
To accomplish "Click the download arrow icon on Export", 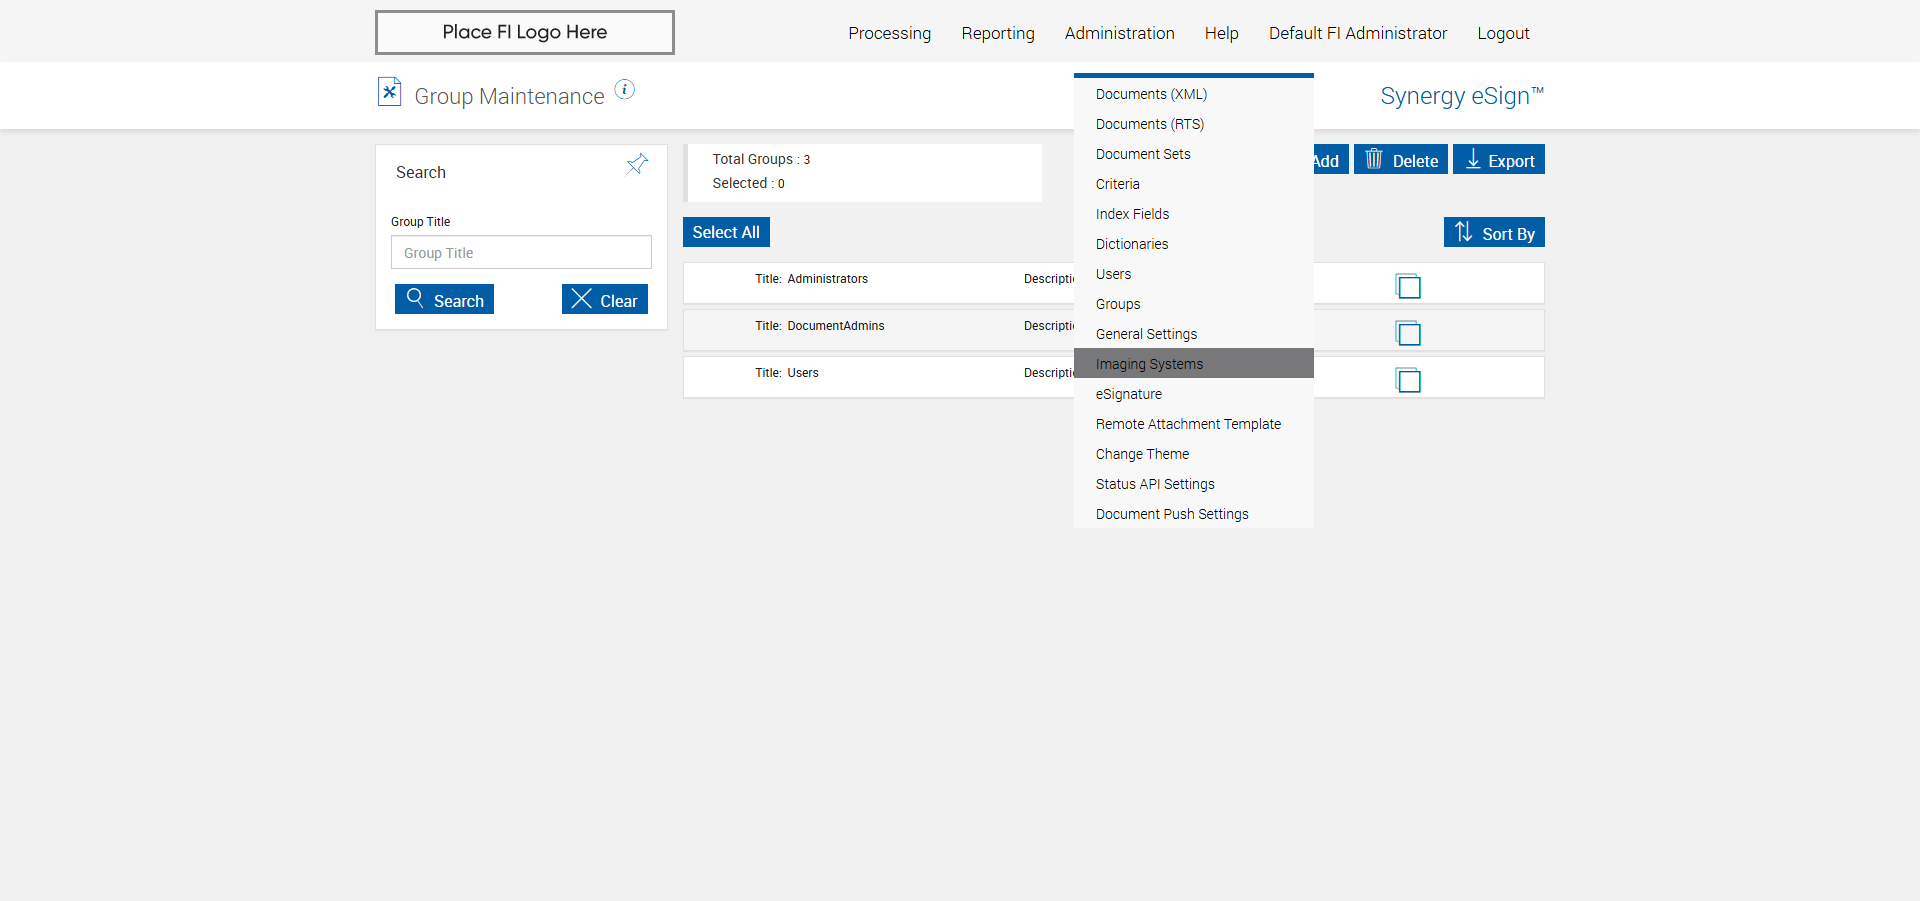I will coord(1473,159).
